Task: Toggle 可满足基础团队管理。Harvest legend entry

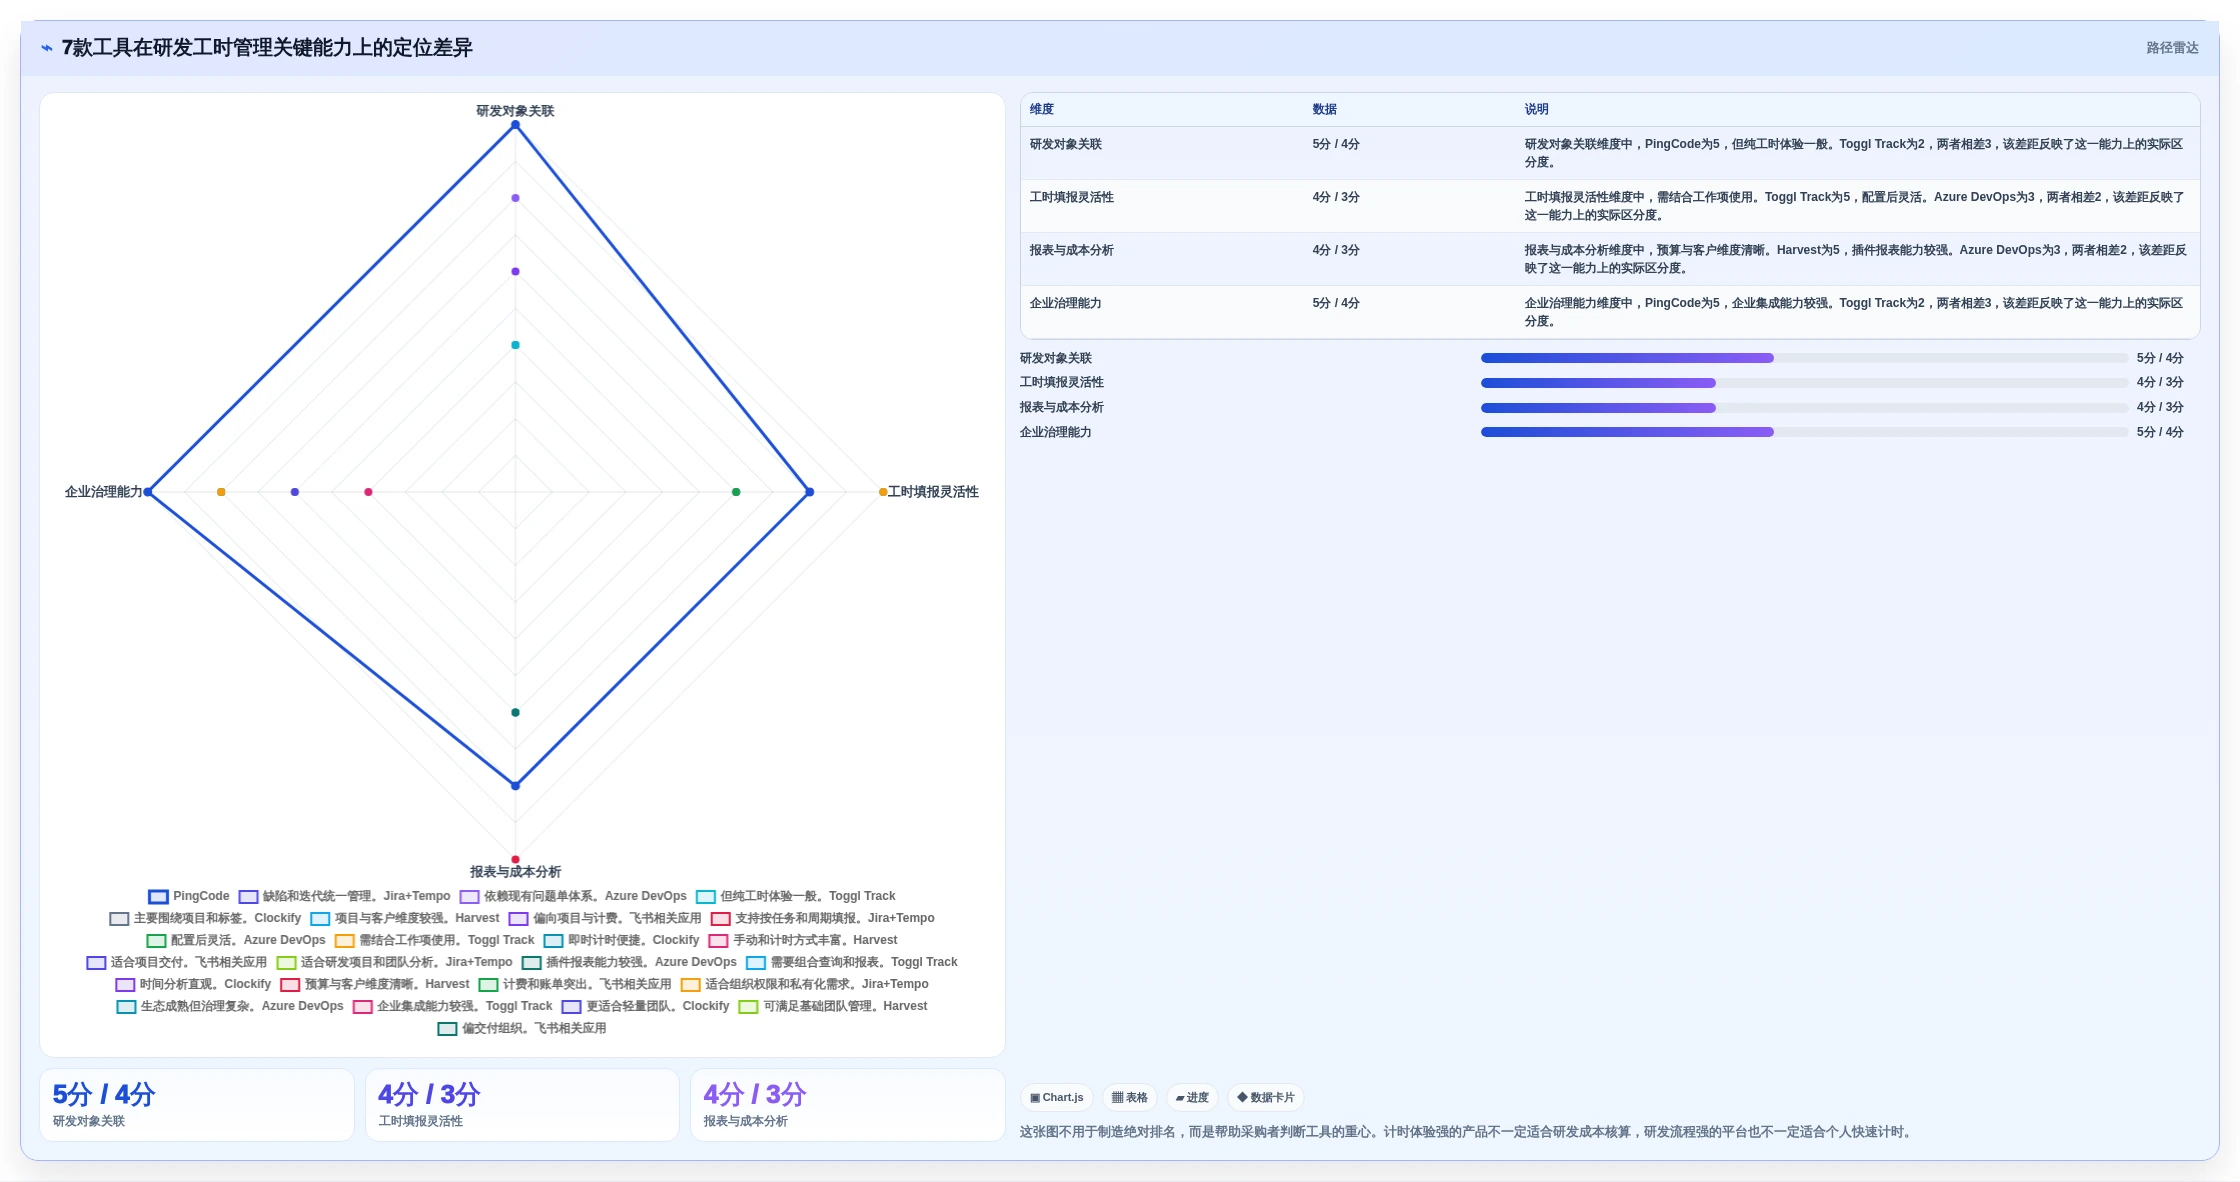Action: click(833, 1006)
